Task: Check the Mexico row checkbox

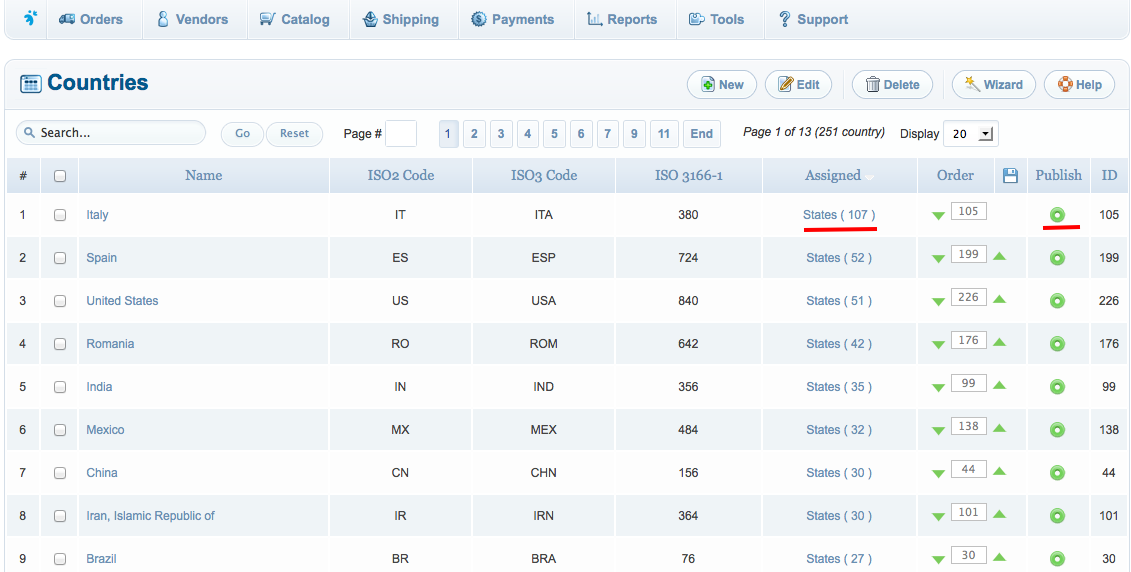Action: tap(60, 430)
